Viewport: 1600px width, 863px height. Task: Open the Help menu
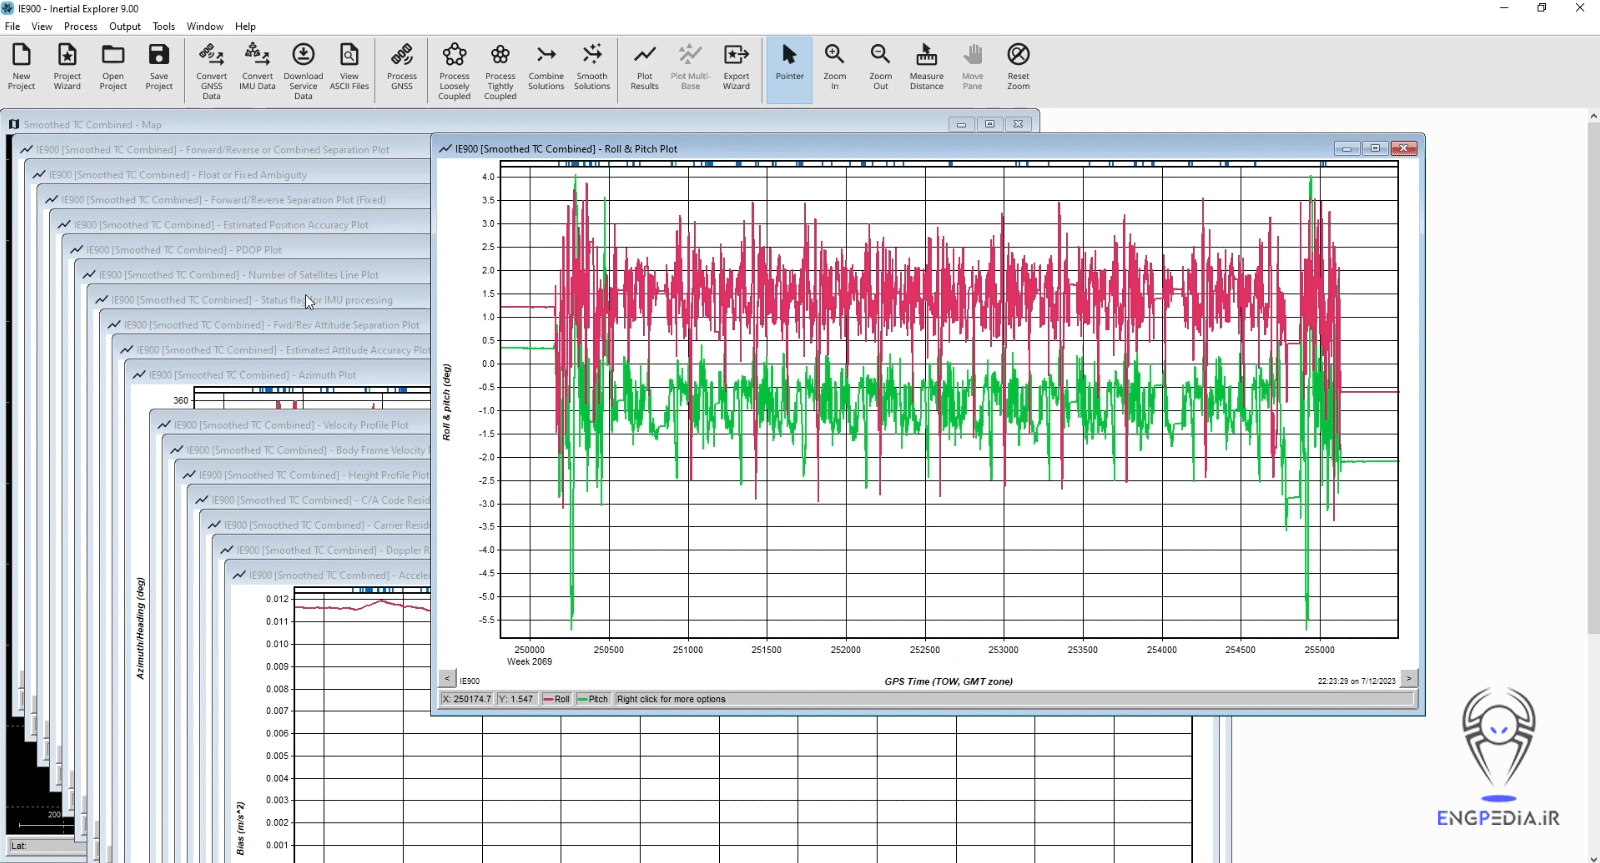click(245, 26)
